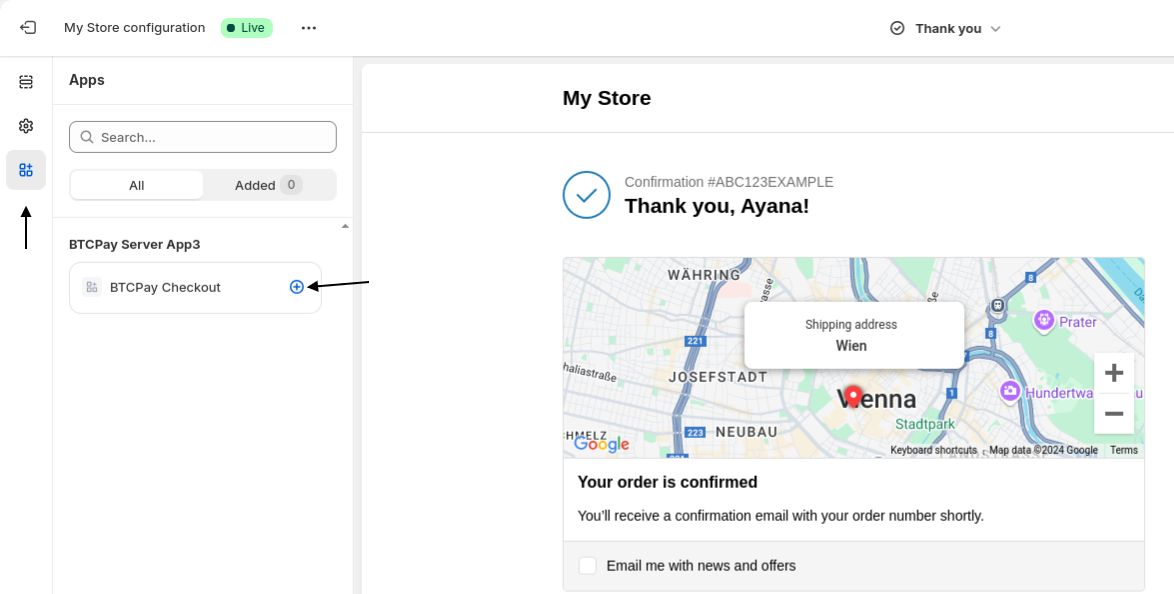Click the scroll-up arrow above BTCPay section

344,226
